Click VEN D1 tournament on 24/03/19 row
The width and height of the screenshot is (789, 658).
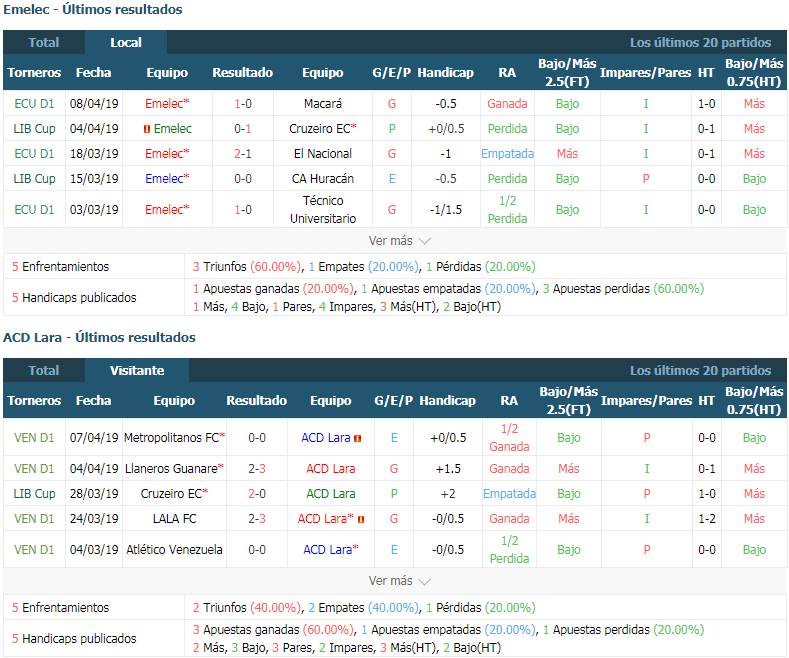[34, 519]
